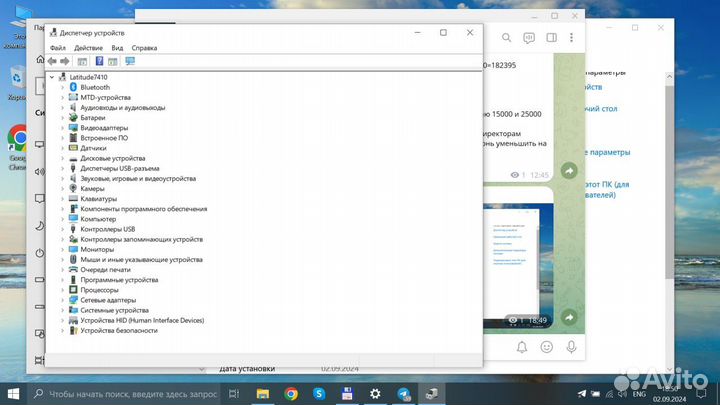
Task: Click the Видеоадаптеры display adapter icon
Action: tap(73, 127)
